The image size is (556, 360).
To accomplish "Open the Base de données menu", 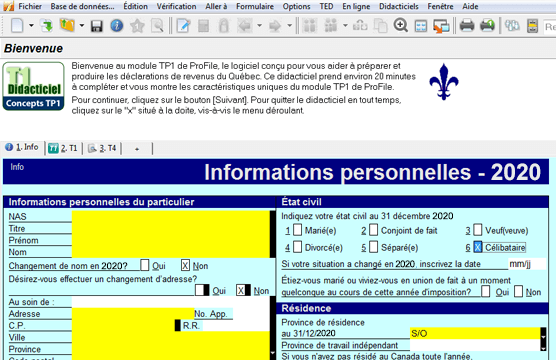I will (82, 6).
